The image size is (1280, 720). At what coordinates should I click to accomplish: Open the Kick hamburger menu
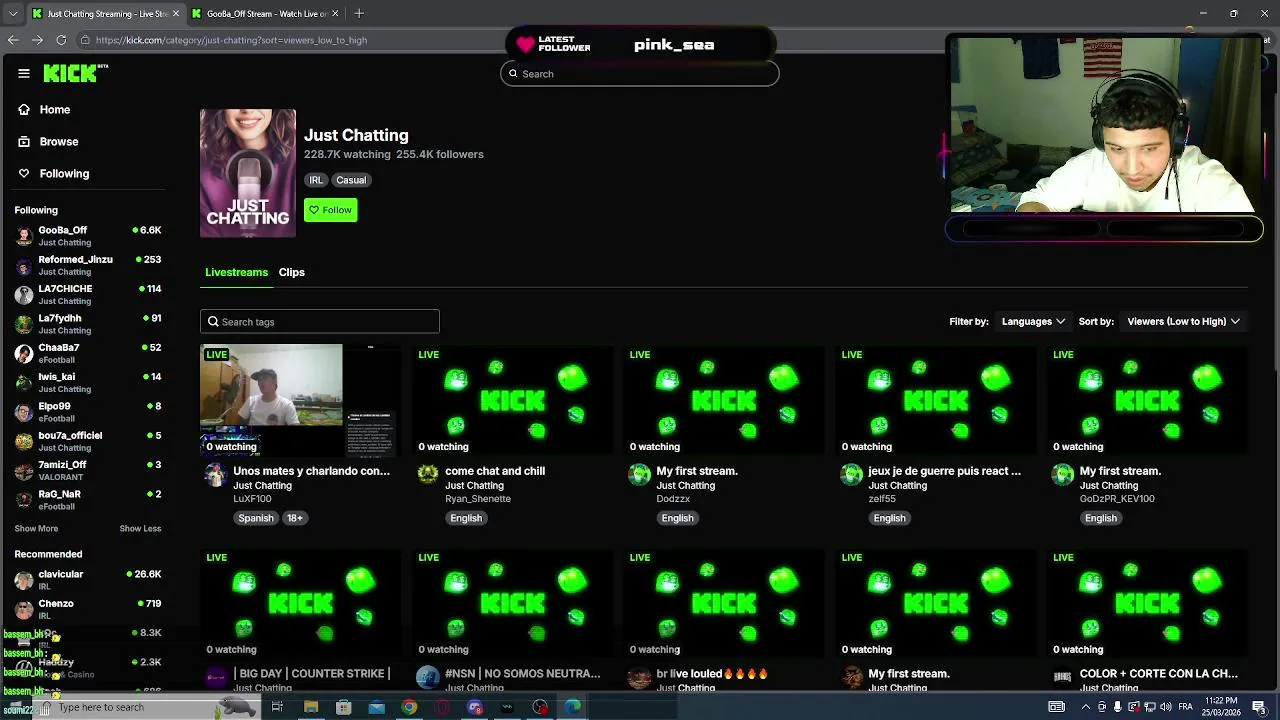(24, 73)
